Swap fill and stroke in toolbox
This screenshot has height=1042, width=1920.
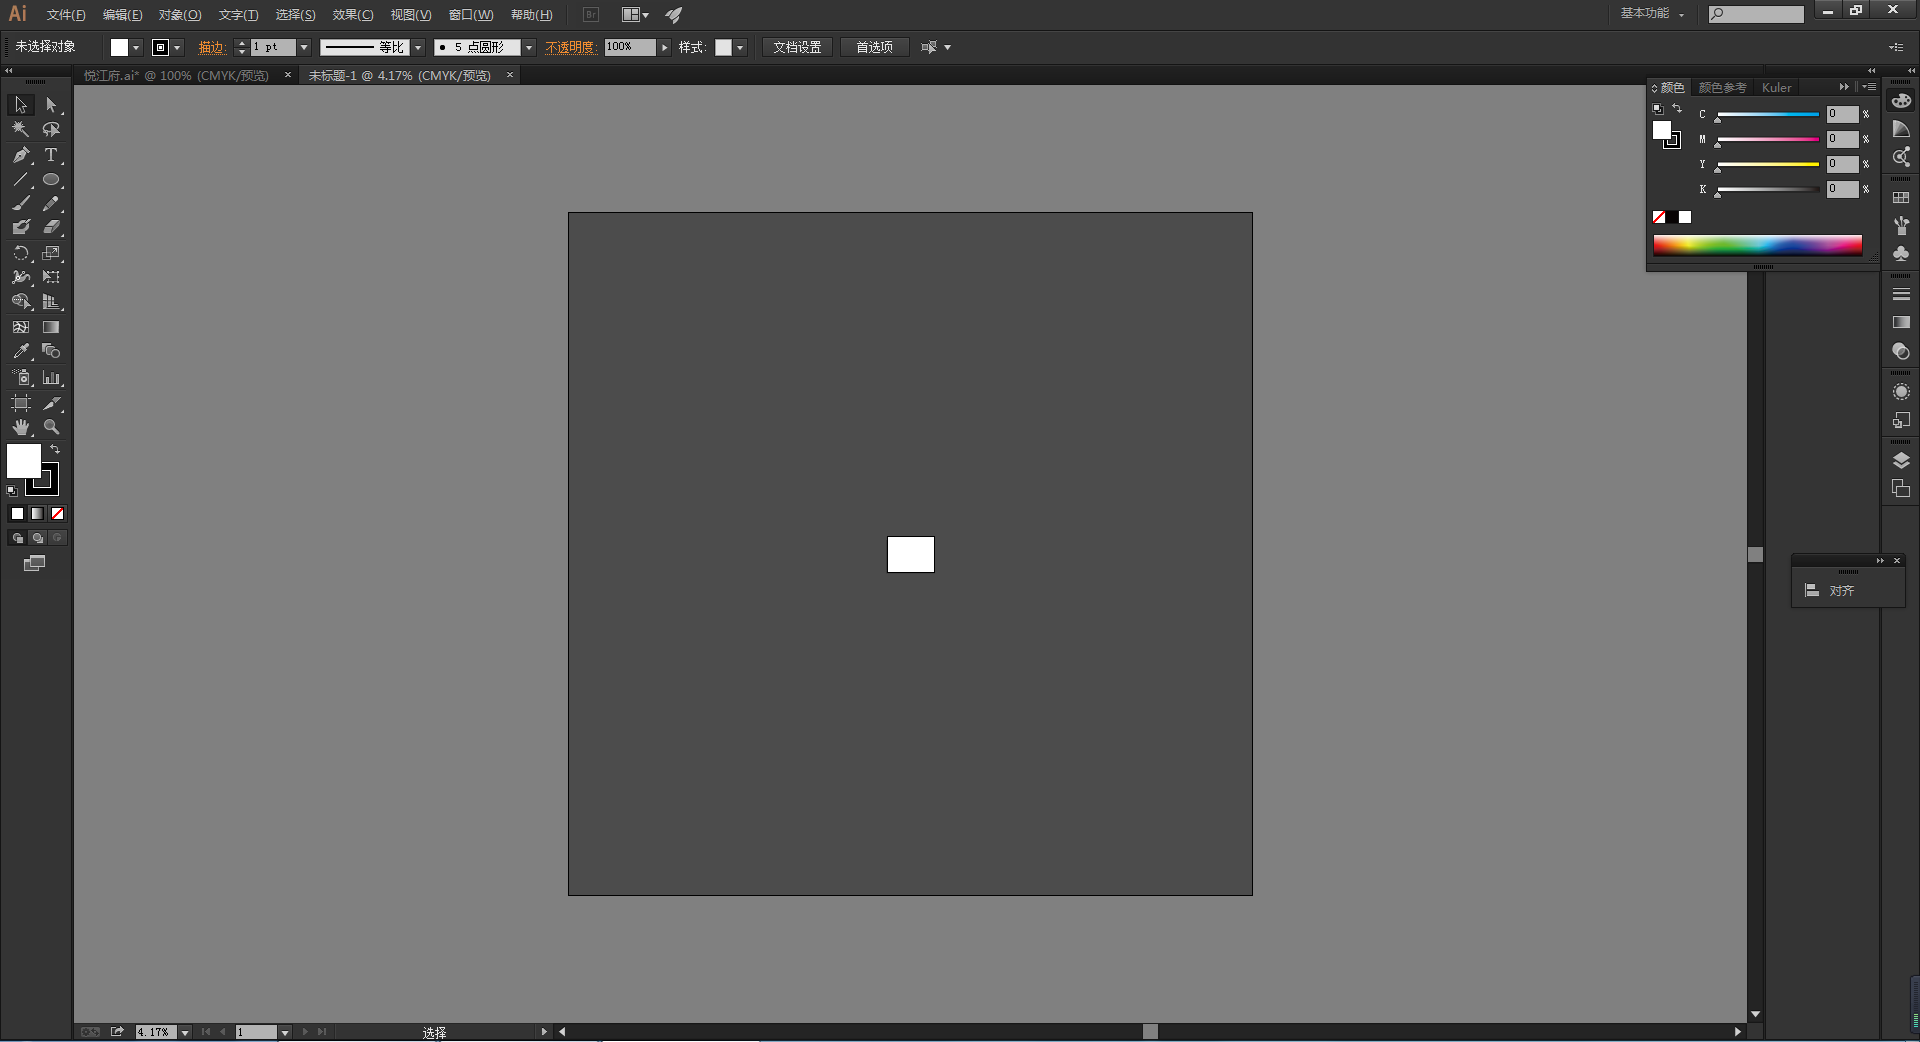(55, 450)
